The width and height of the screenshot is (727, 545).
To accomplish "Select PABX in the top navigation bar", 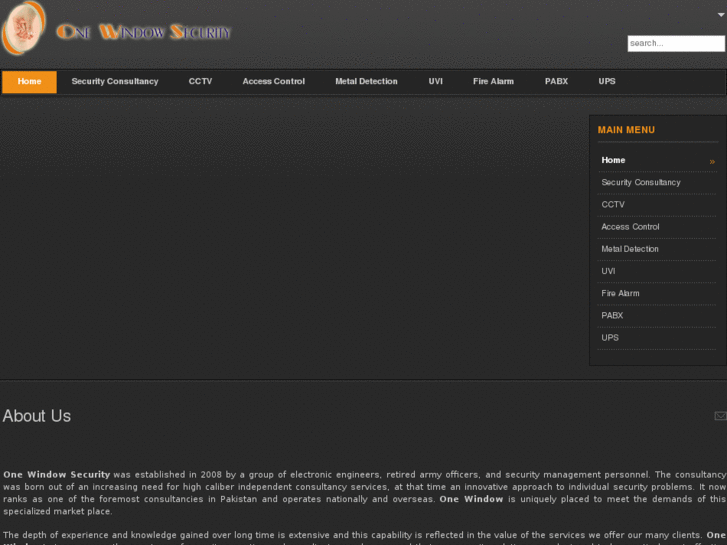I will (x=556, y=82).
